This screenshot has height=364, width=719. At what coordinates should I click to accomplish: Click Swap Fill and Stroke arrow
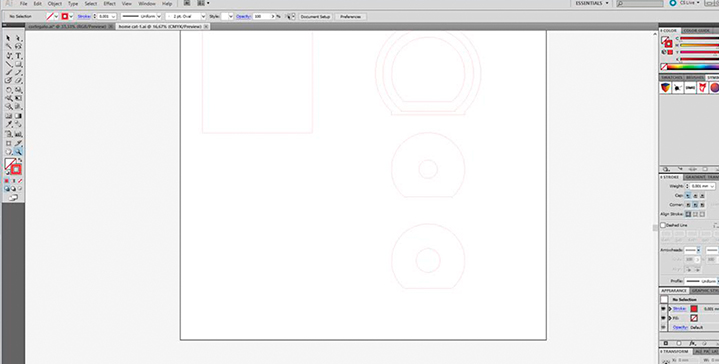(x=20, y=160)
